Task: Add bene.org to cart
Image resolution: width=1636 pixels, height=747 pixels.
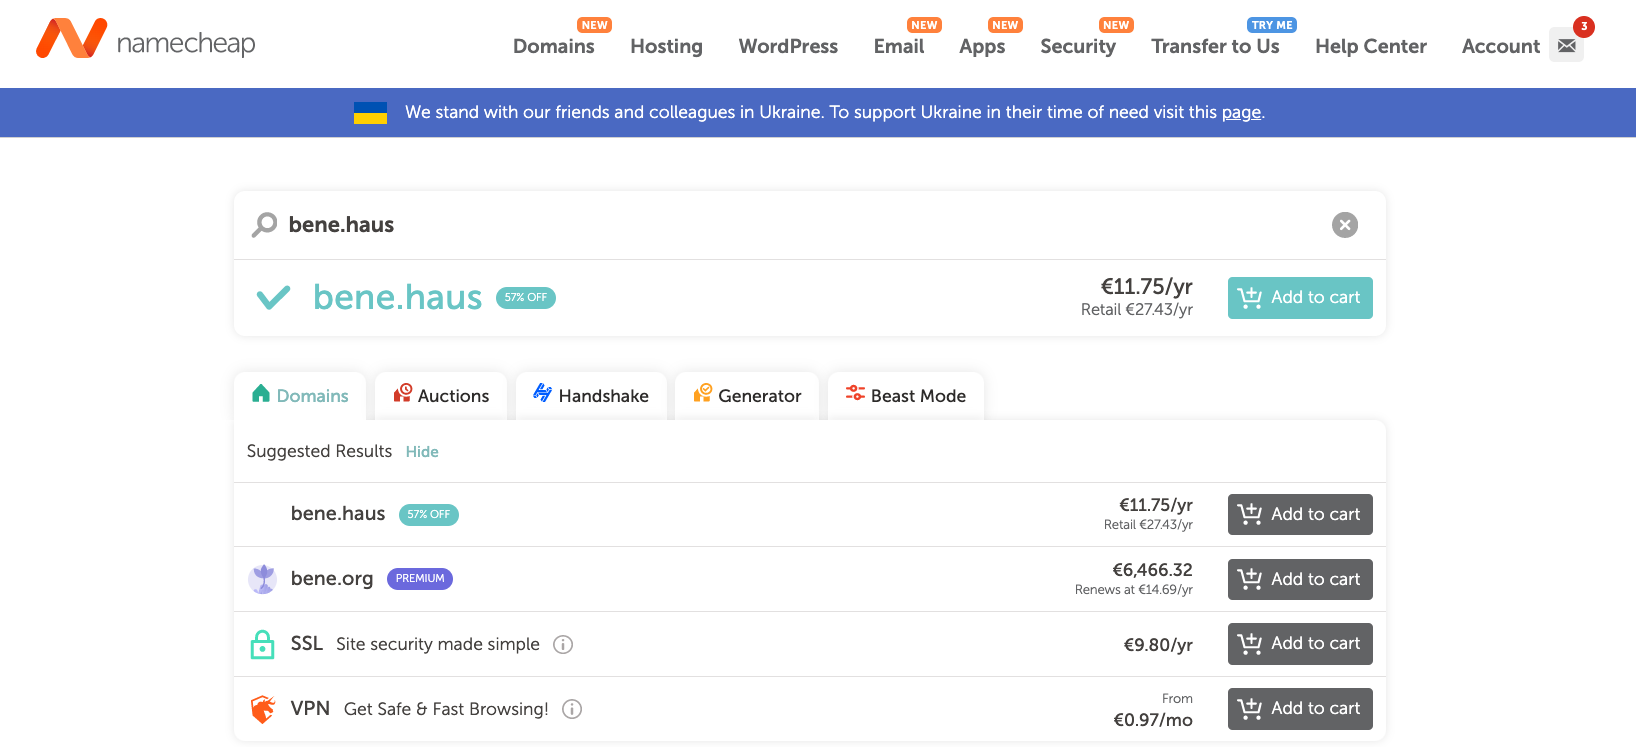Action: coord(1300,580)
